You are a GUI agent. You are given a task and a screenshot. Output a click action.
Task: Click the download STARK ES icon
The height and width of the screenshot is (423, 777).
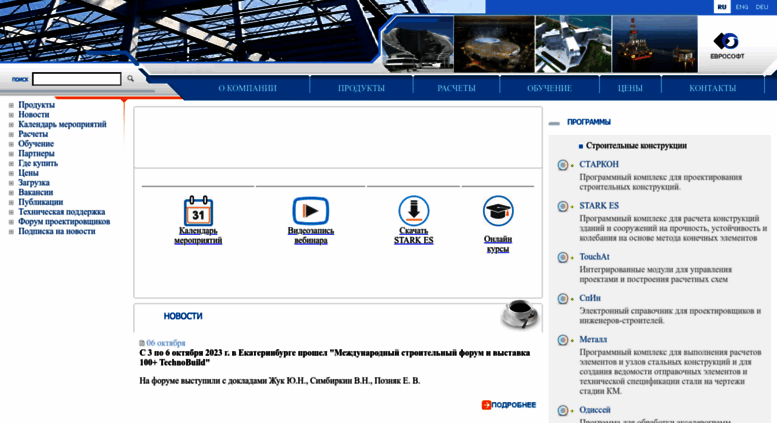pos(414,211)
